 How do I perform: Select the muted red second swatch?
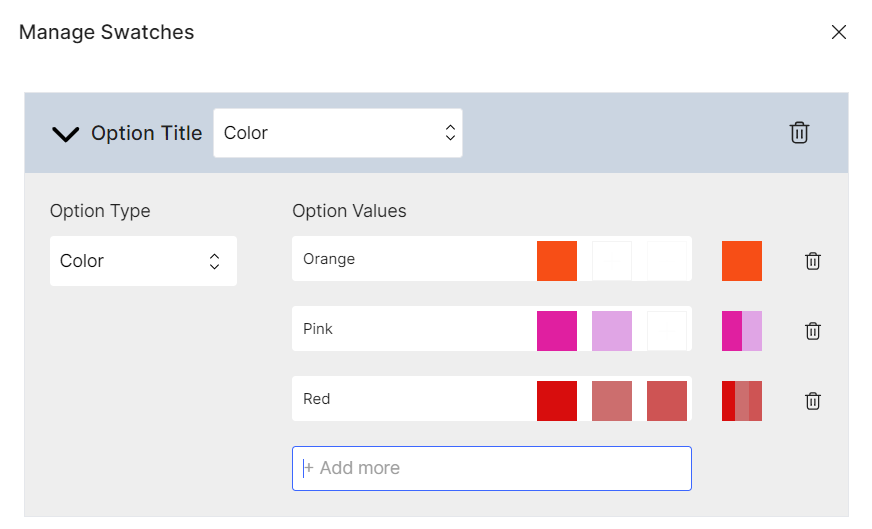point(612,401)
